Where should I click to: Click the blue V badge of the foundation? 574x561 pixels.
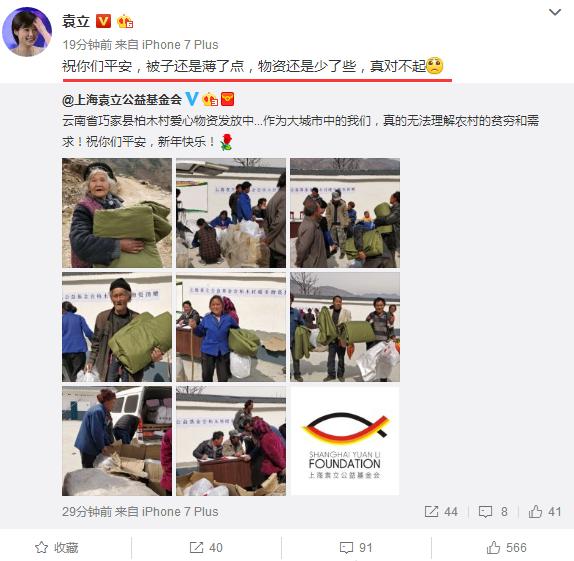tap(192, 99)
